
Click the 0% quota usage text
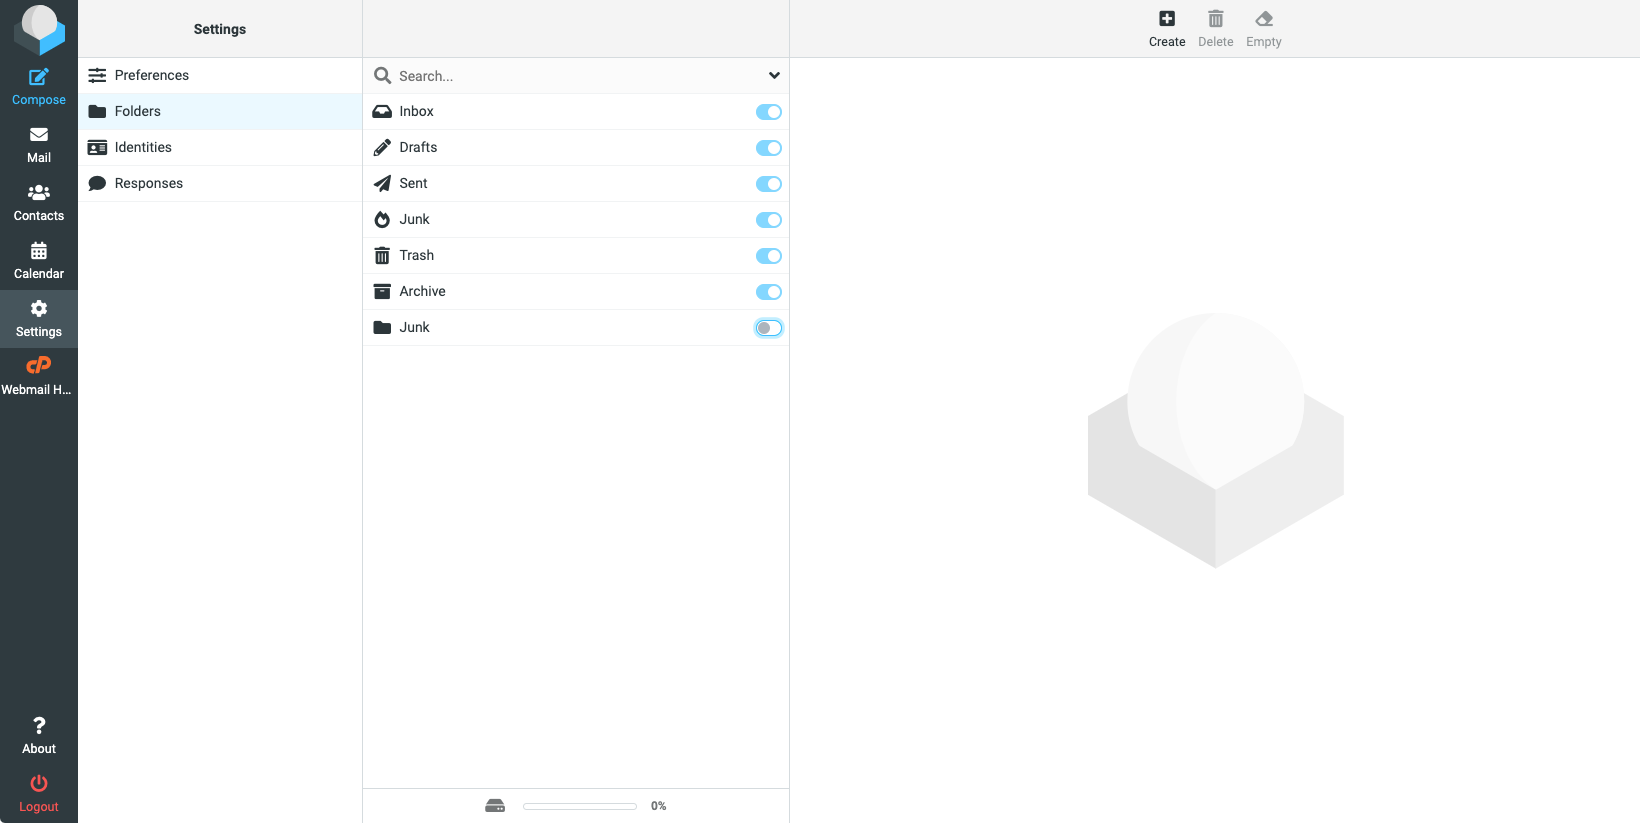659,806
